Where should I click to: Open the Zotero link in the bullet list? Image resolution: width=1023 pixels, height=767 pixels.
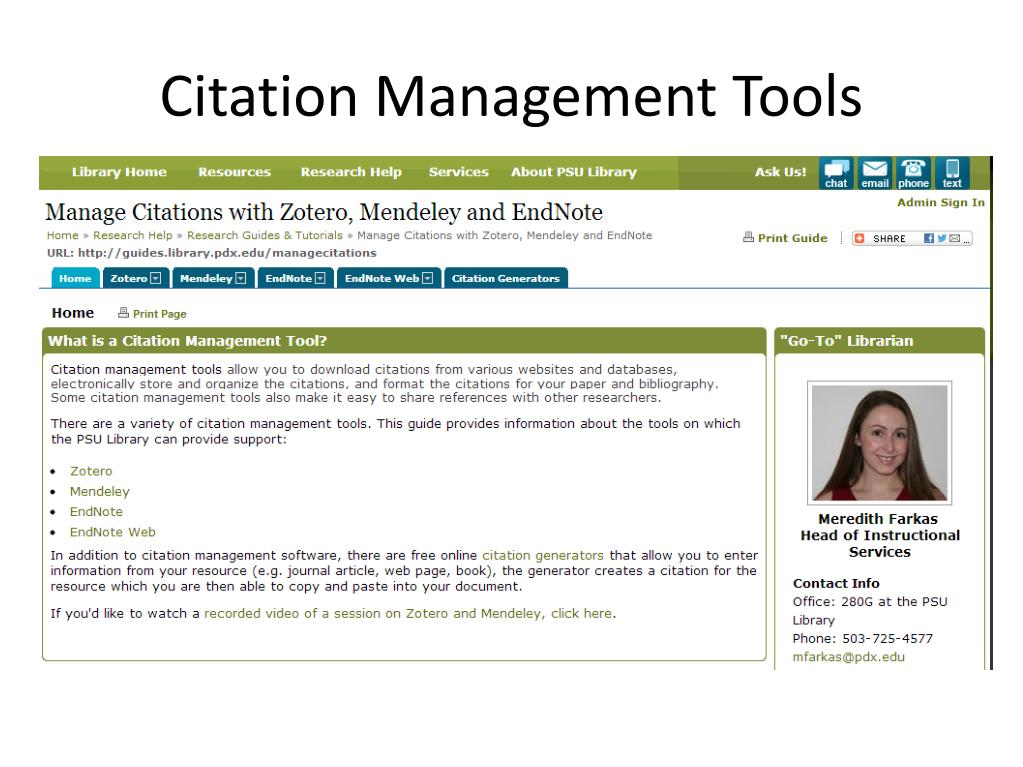(91, 471)
